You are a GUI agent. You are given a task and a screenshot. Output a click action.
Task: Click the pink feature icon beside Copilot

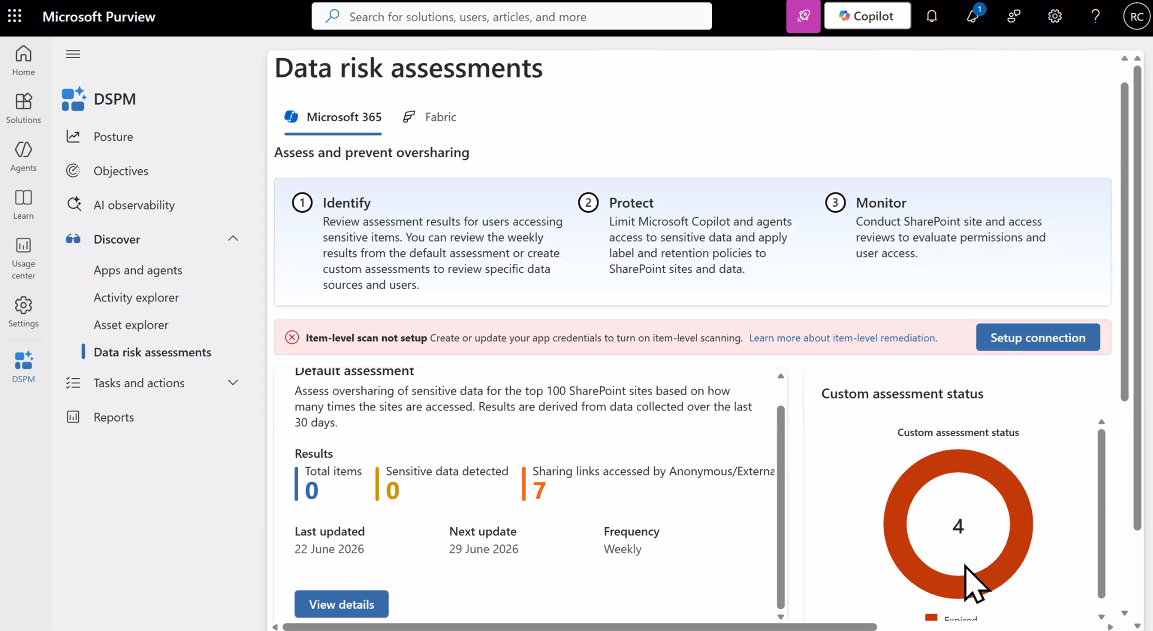point(803,16)
